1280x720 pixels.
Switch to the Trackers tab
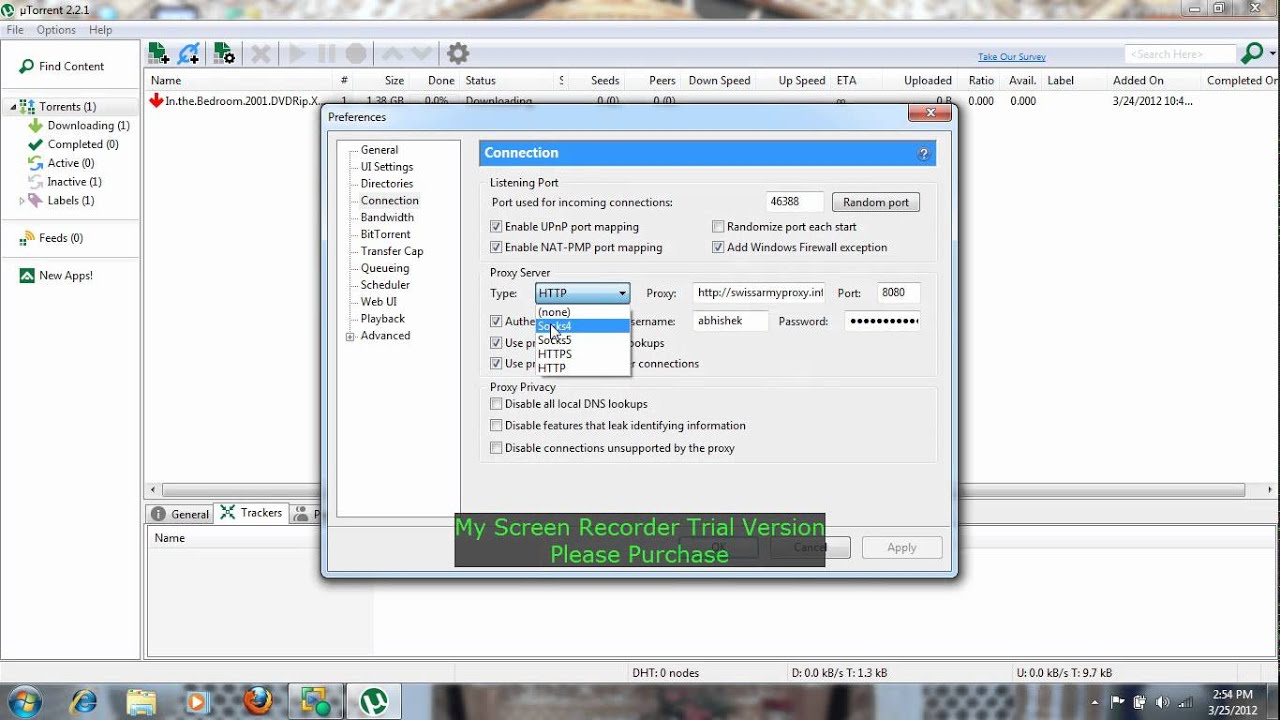click(x=251, y=513)
